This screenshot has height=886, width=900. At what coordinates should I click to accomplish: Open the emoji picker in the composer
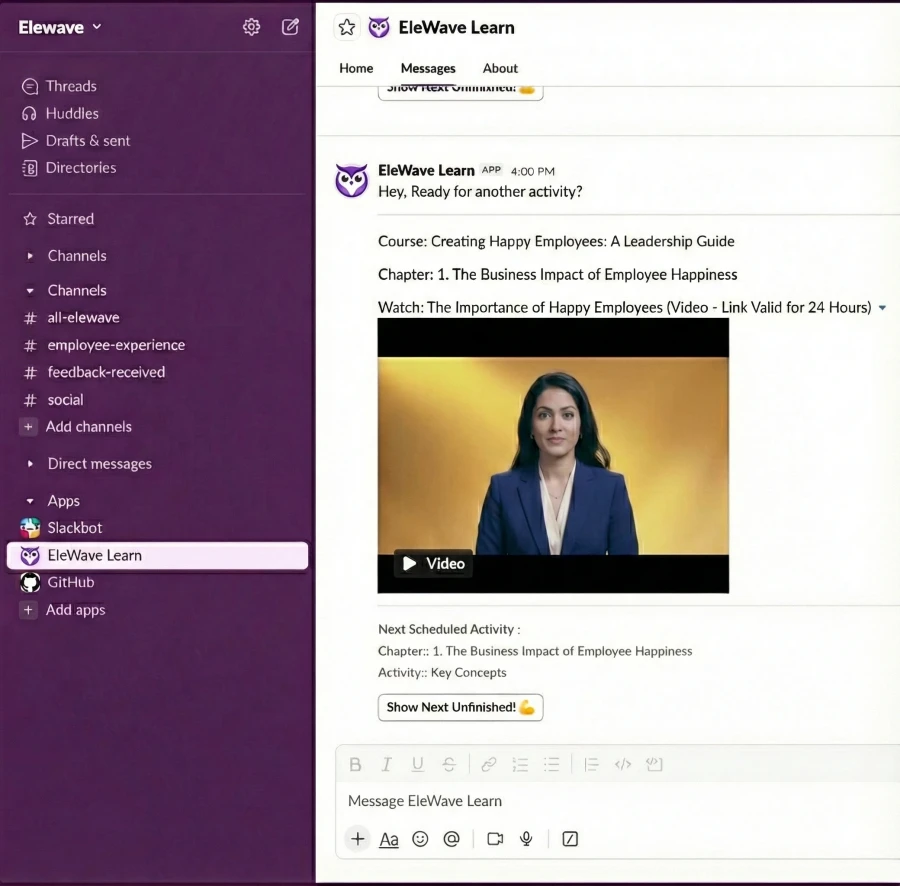point(420,839)
